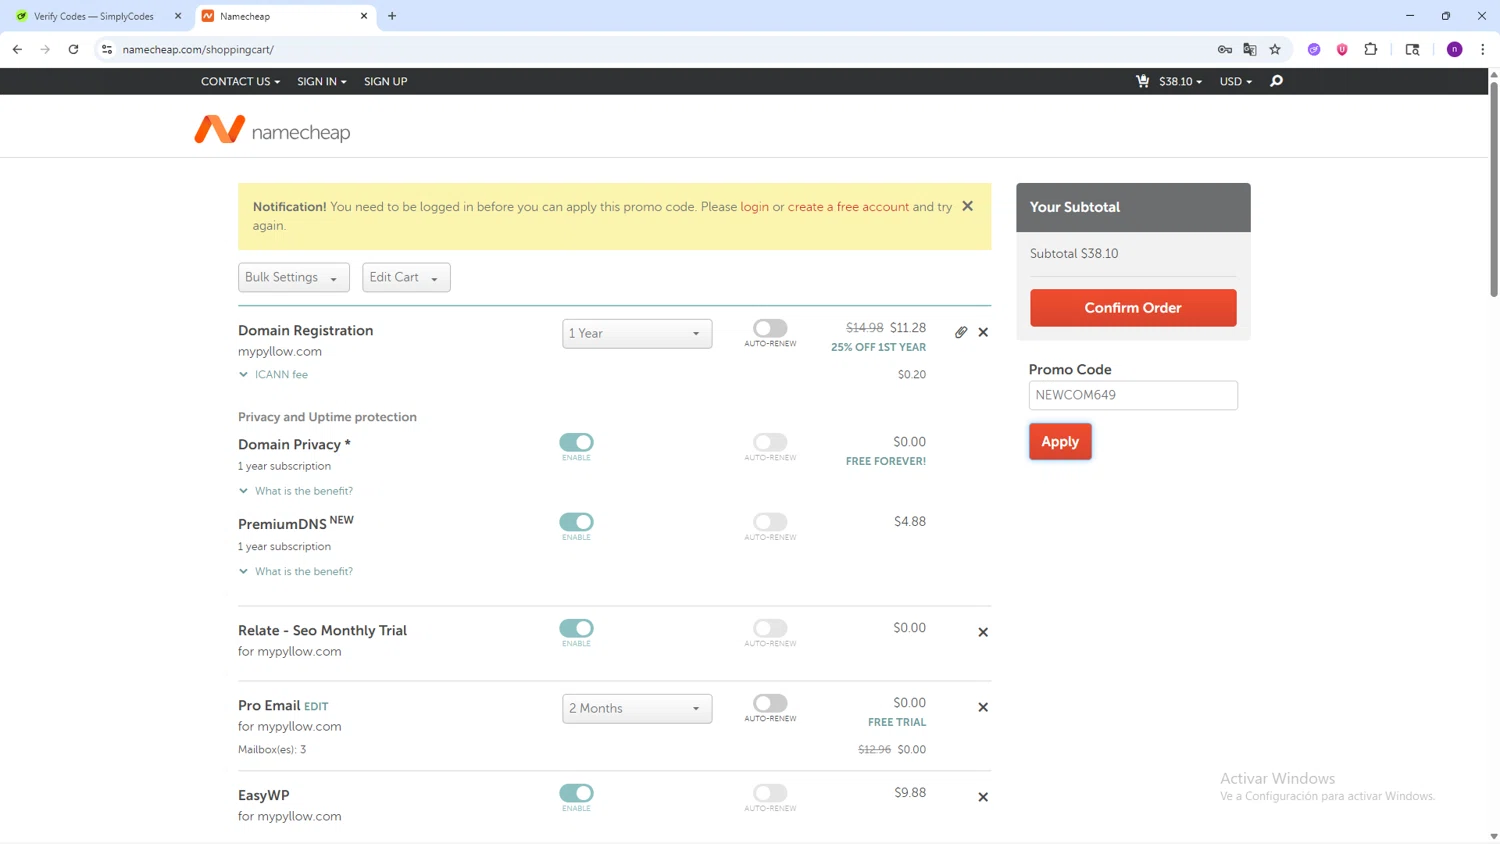The height and width of the screenshot is (844, 1500).
Task: Expand PremiumDNS 'What is the benefit?'
Action: 296,571
